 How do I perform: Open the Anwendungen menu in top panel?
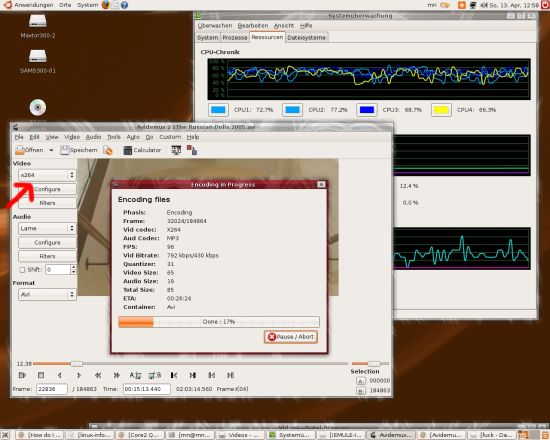tap(34, 5)
